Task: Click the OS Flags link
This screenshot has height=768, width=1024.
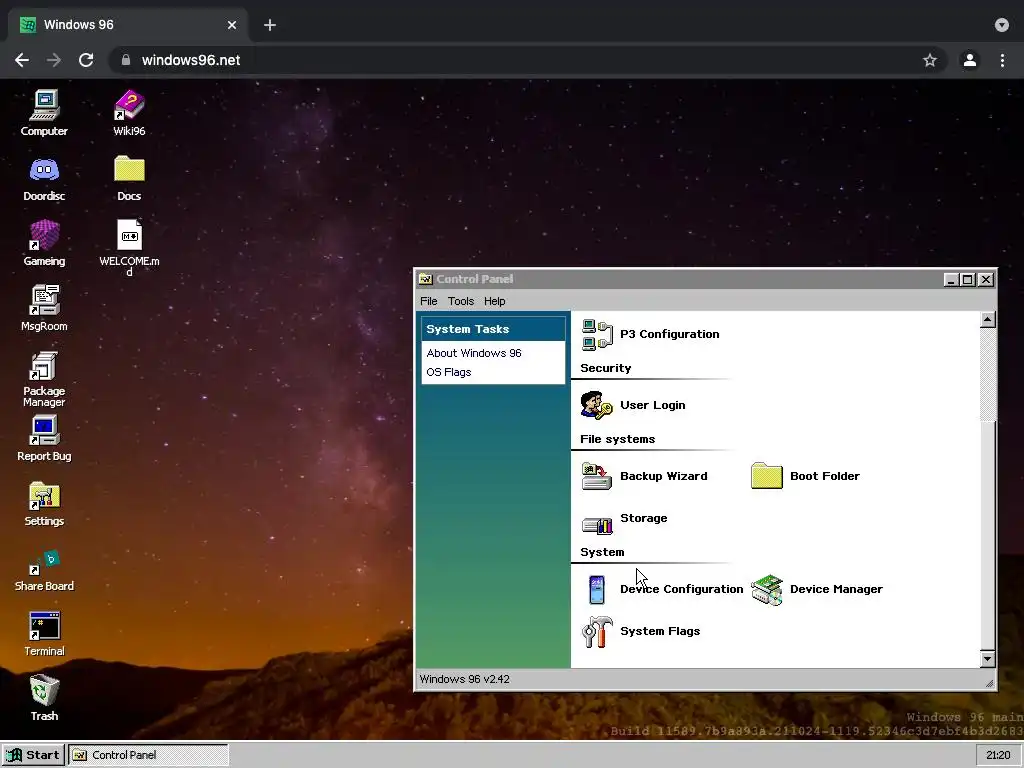Action: tap(448, 372)
